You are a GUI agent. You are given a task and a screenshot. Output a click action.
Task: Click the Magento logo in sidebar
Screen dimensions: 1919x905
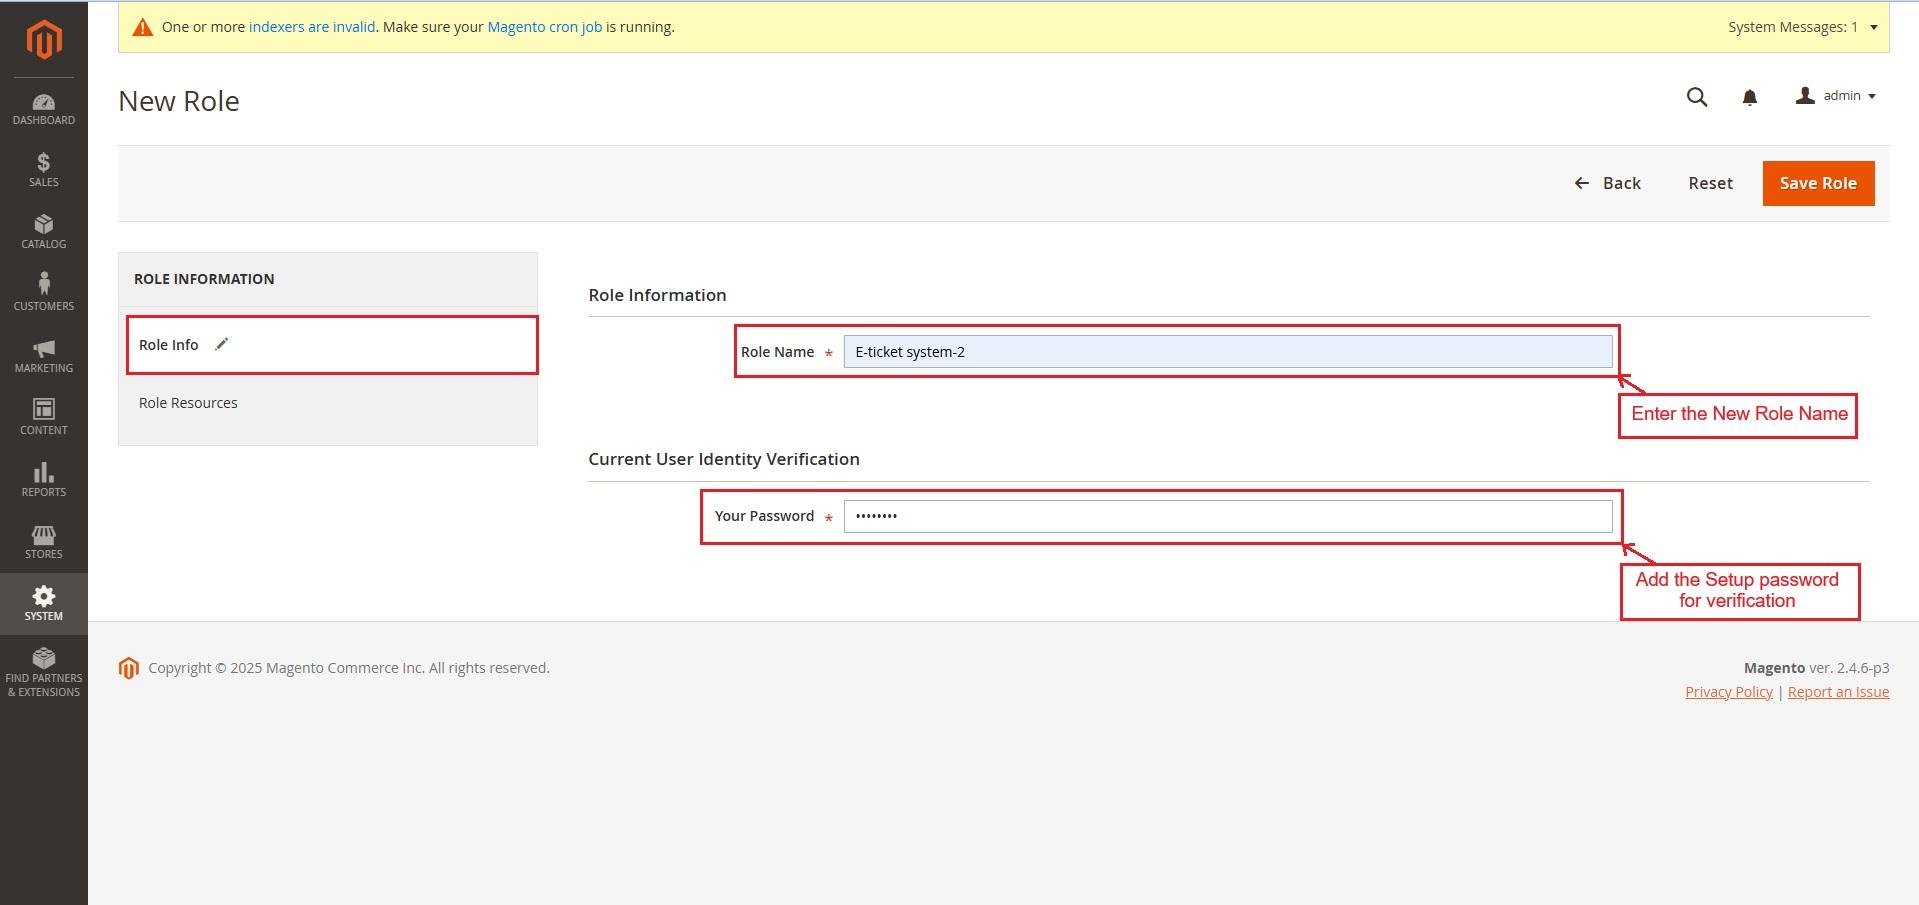44,40
